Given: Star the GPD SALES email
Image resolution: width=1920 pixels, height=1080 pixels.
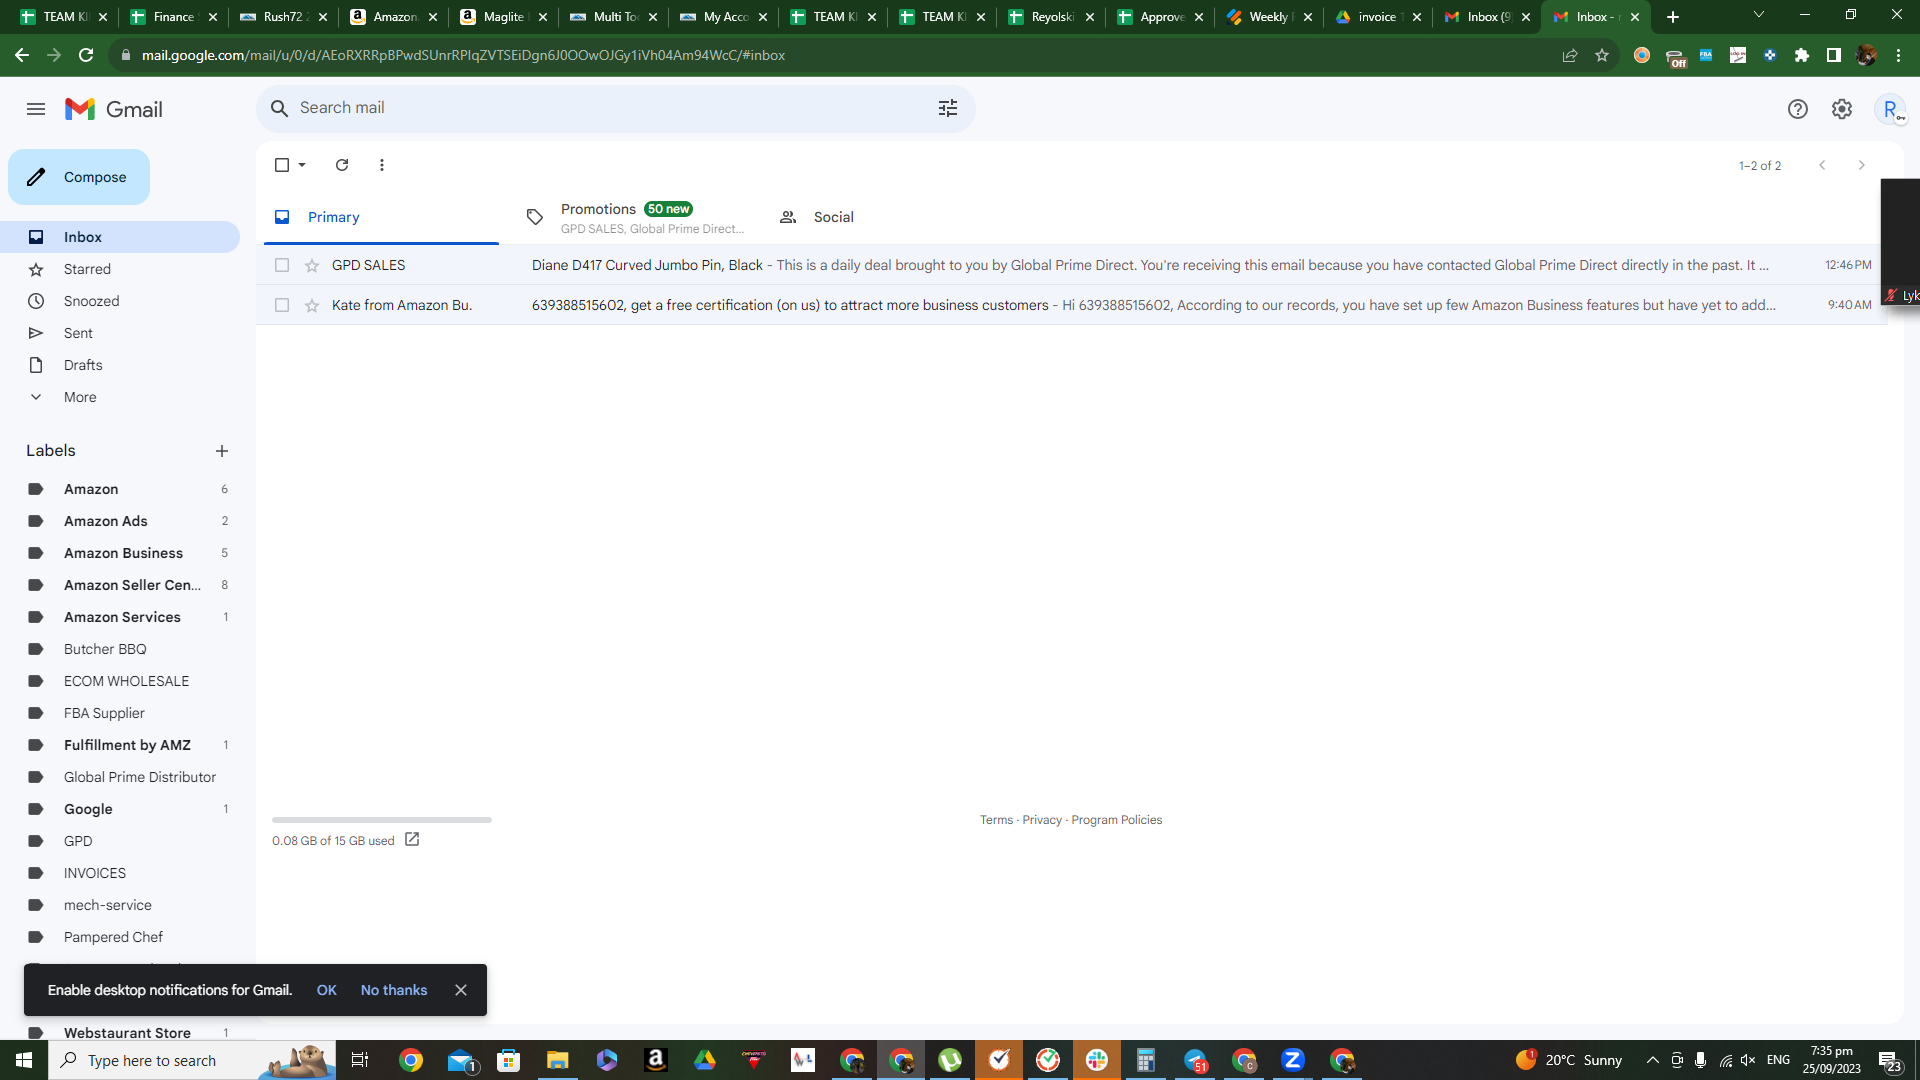Looking at the screenshot, I should 312,265.
